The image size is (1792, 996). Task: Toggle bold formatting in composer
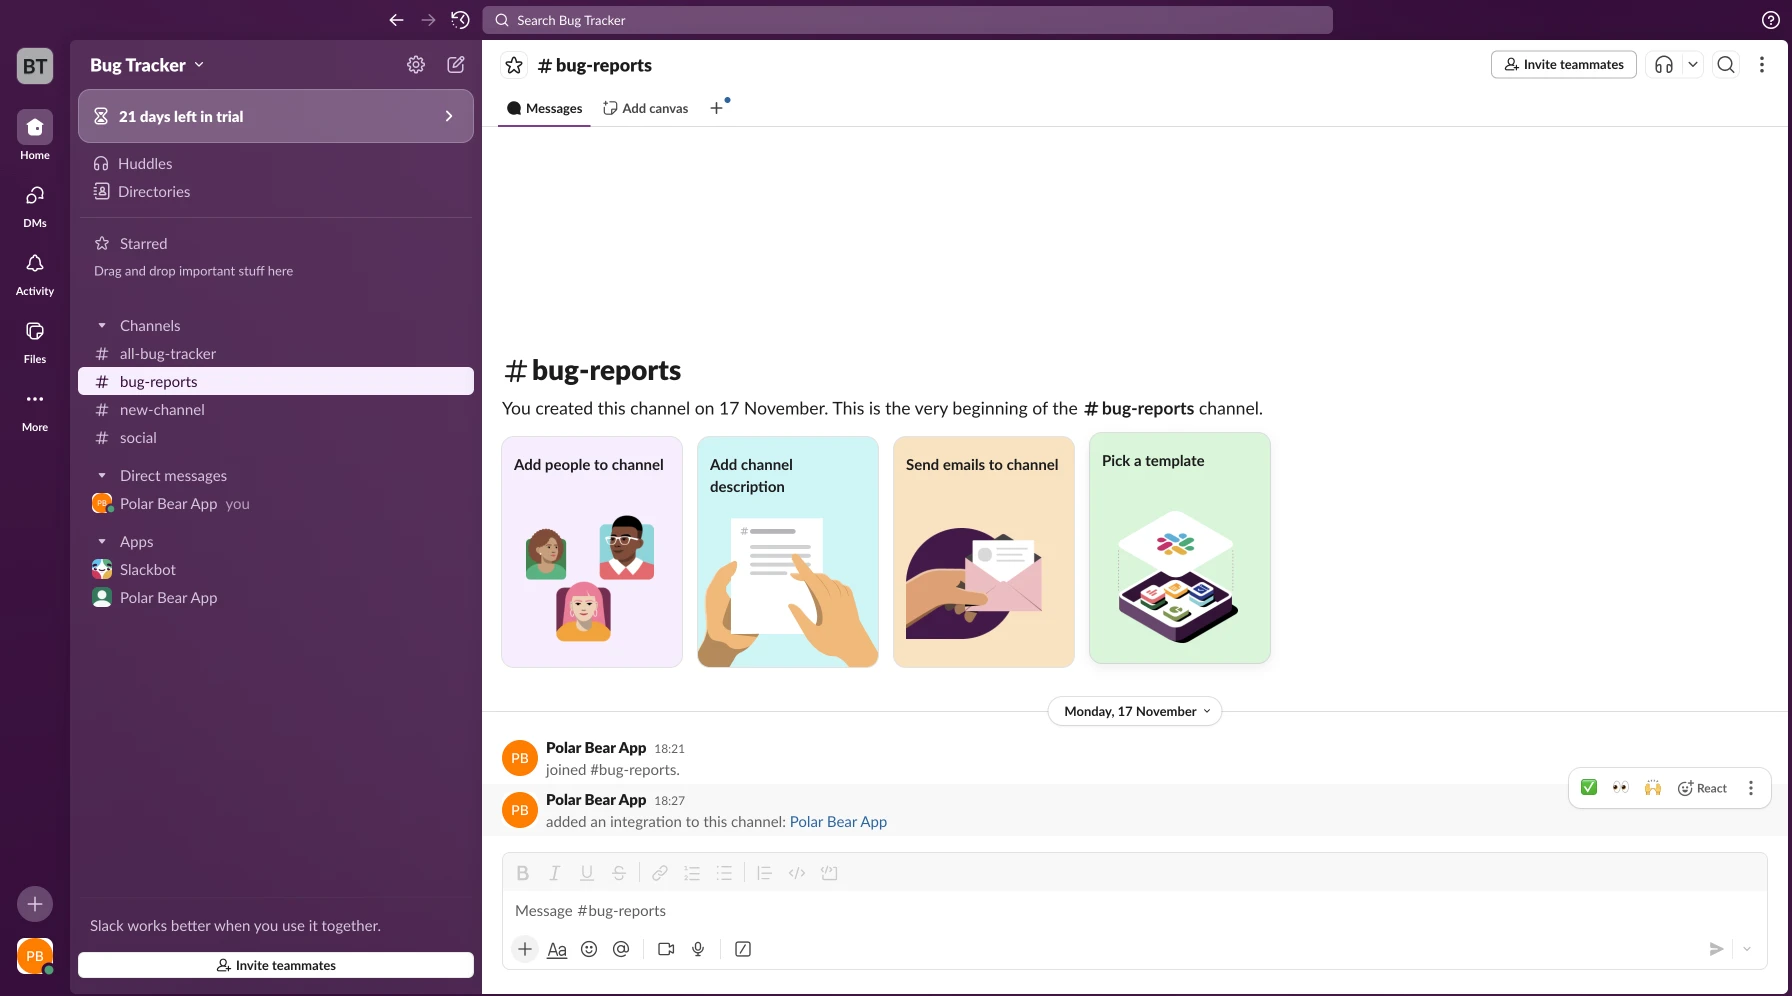pos(522,873)
